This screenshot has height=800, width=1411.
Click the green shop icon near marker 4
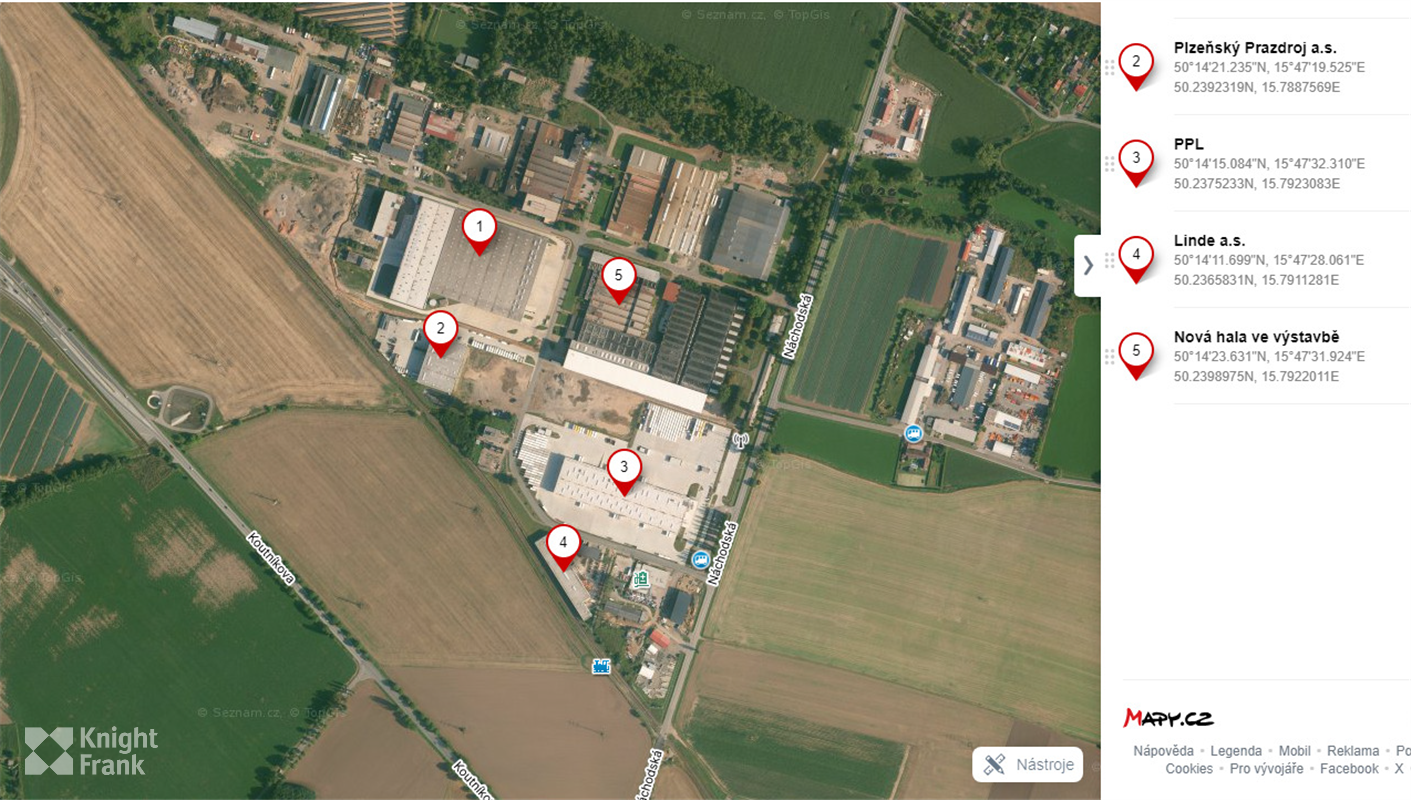tap(640, 578)
